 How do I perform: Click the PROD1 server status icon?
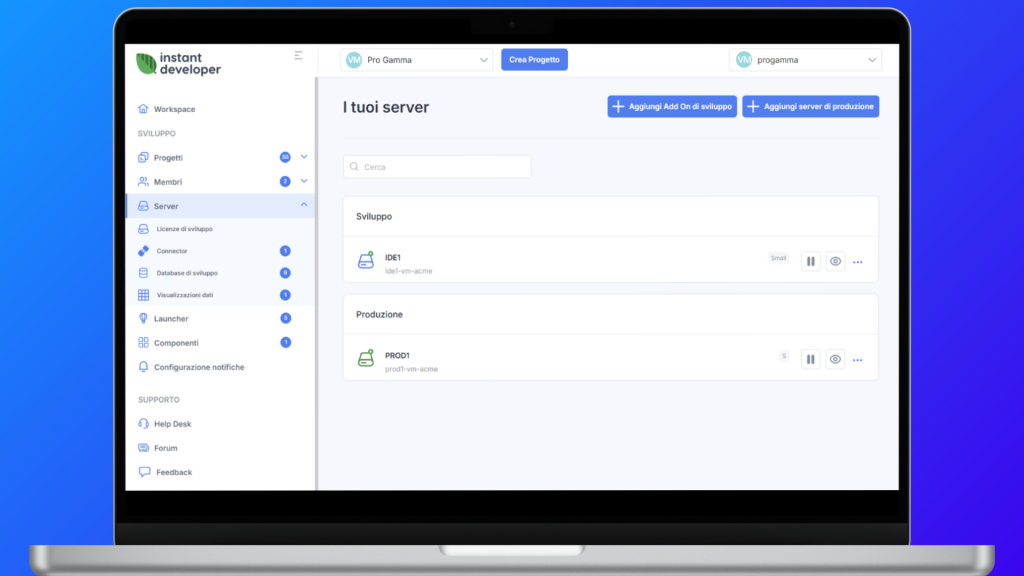point(366,358)
